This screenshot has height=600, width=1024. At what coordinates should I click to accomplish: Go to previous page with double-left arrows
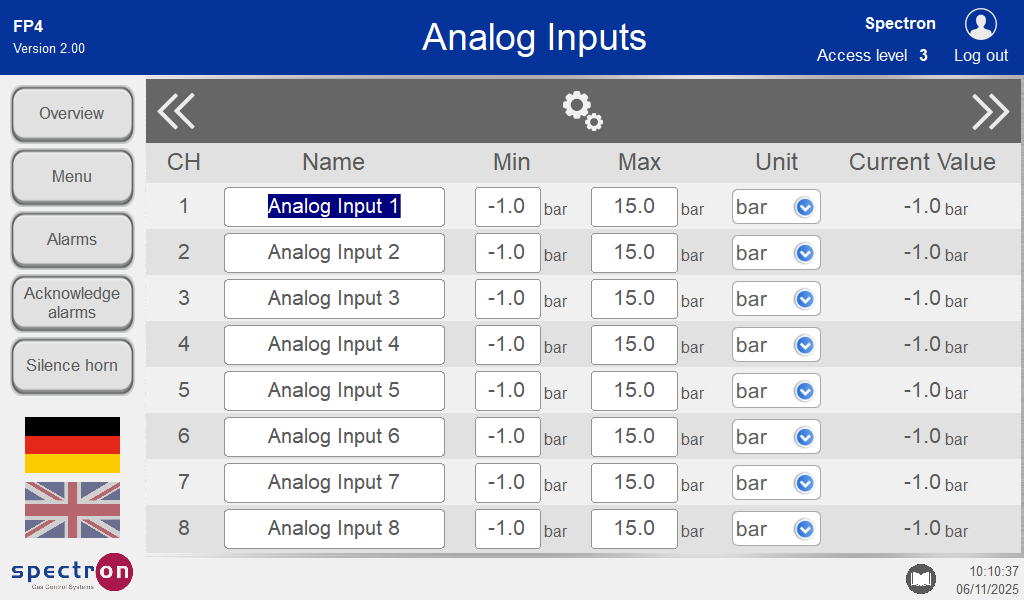[176, 111]
